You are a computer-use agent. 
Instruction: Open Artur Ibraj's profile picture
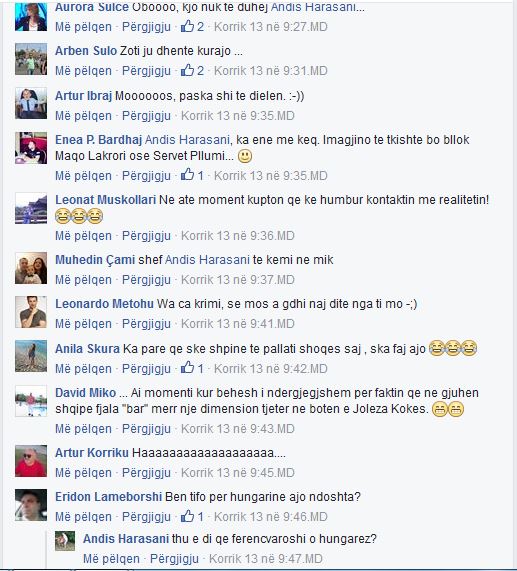pos(31,103)
